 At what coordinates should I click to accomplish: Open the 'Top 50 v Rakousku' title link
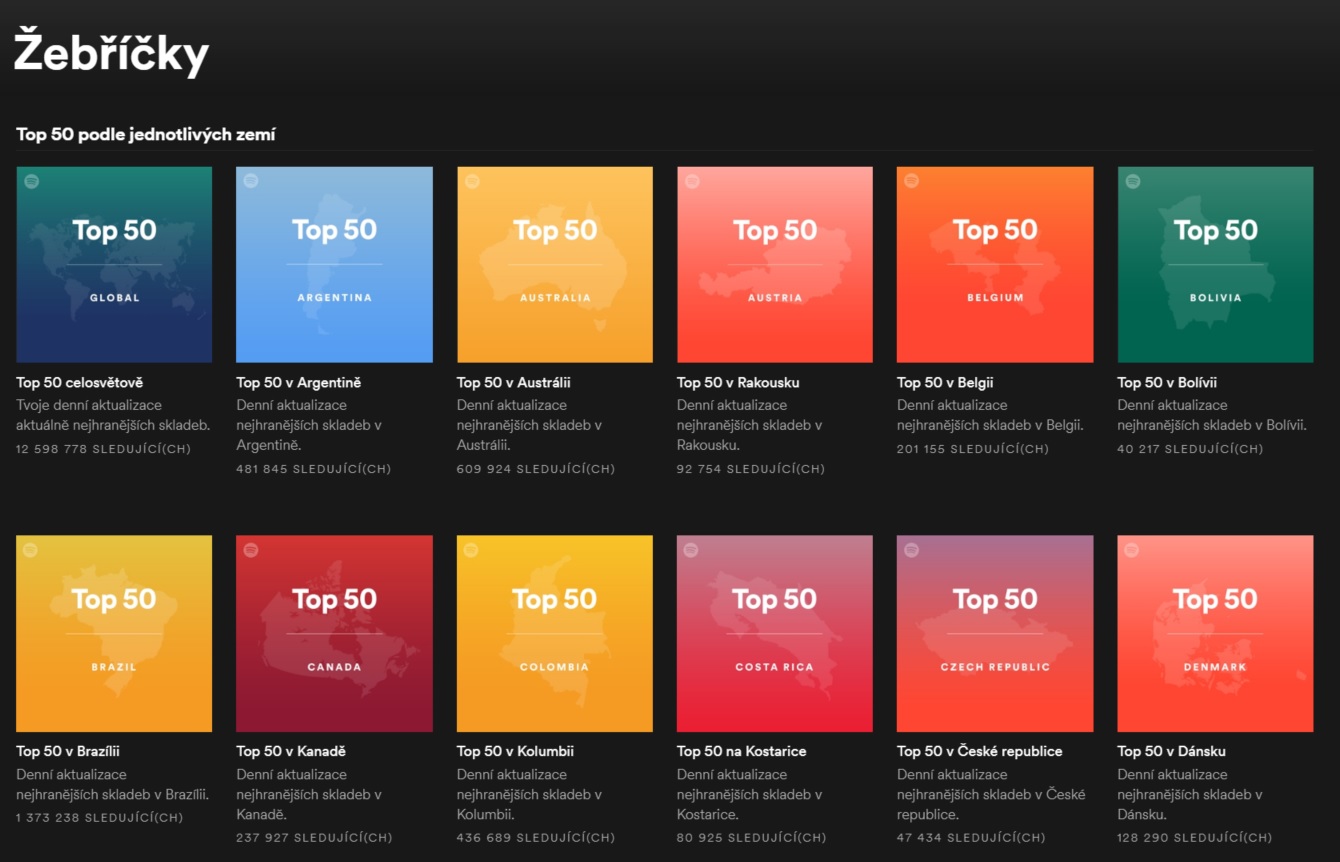pyautogui.click(x=738, y=382)
